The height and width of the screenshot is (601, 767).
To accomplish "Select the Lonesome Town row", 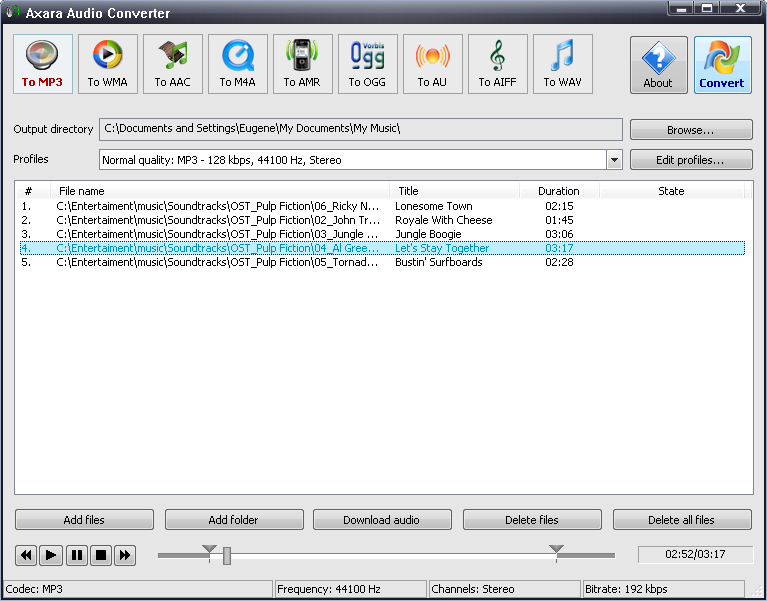I will point(382,206).
